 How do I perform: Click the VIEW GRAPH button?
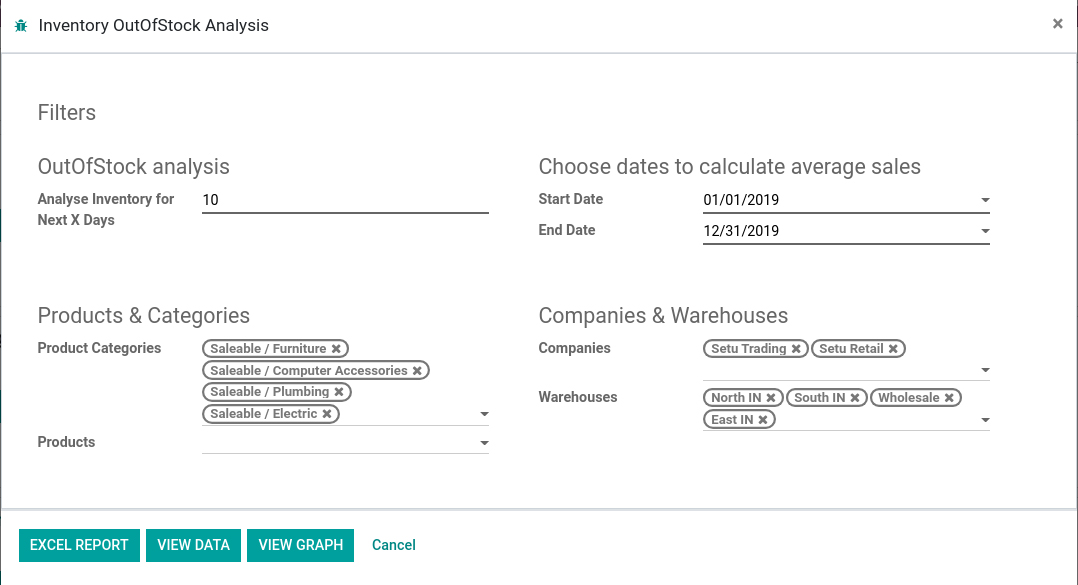coord(300,545)
